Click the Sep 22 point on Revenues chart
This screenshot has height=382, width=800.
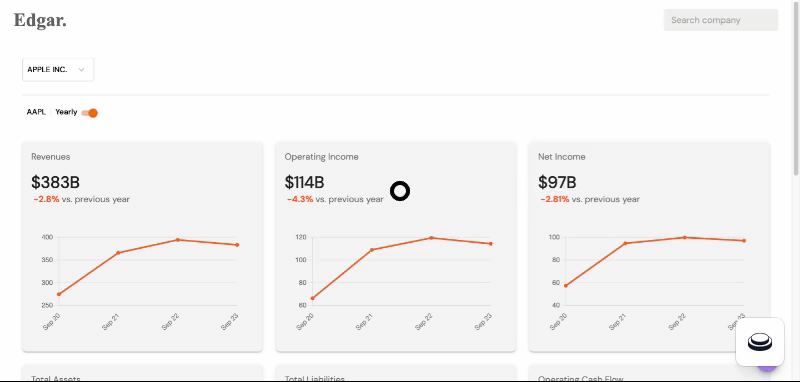click(178, 240)
